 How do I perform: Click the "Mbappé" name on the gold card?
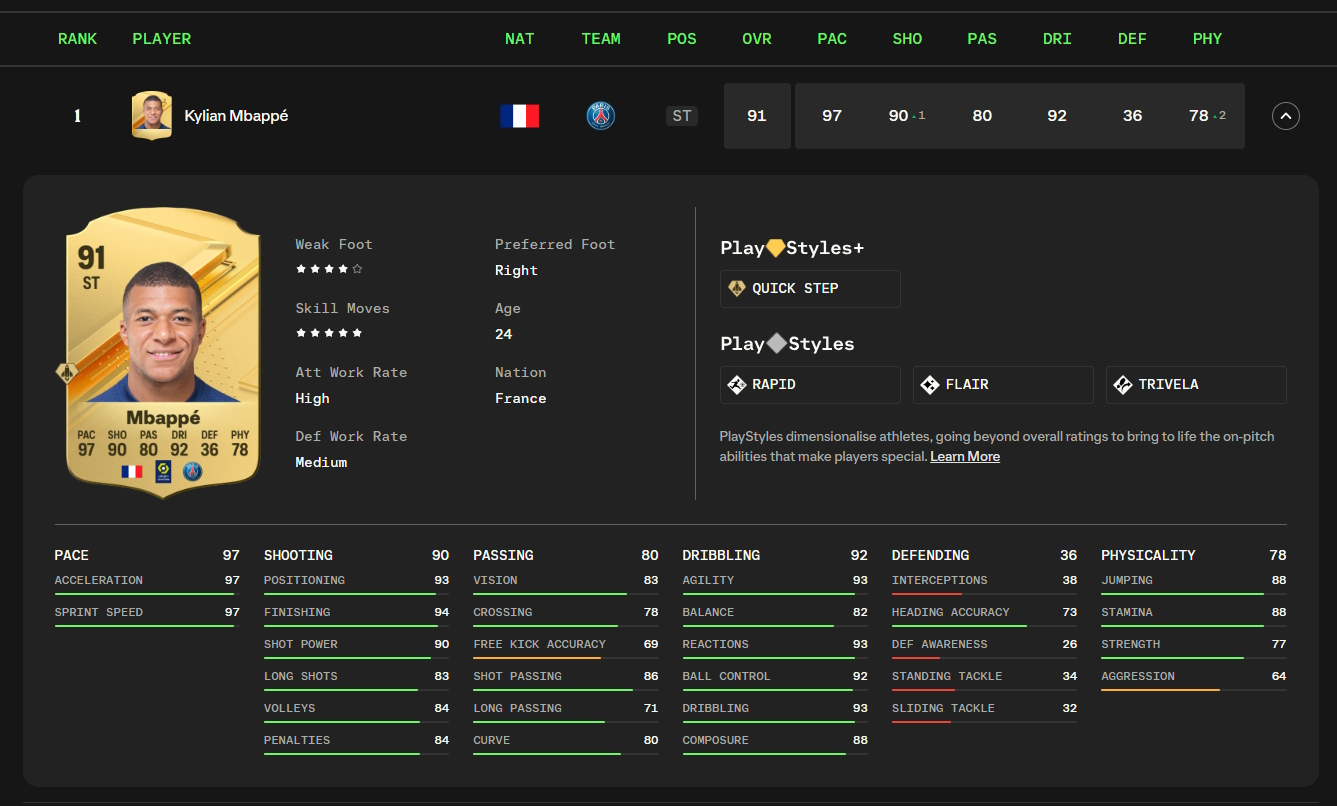[163, 417]
